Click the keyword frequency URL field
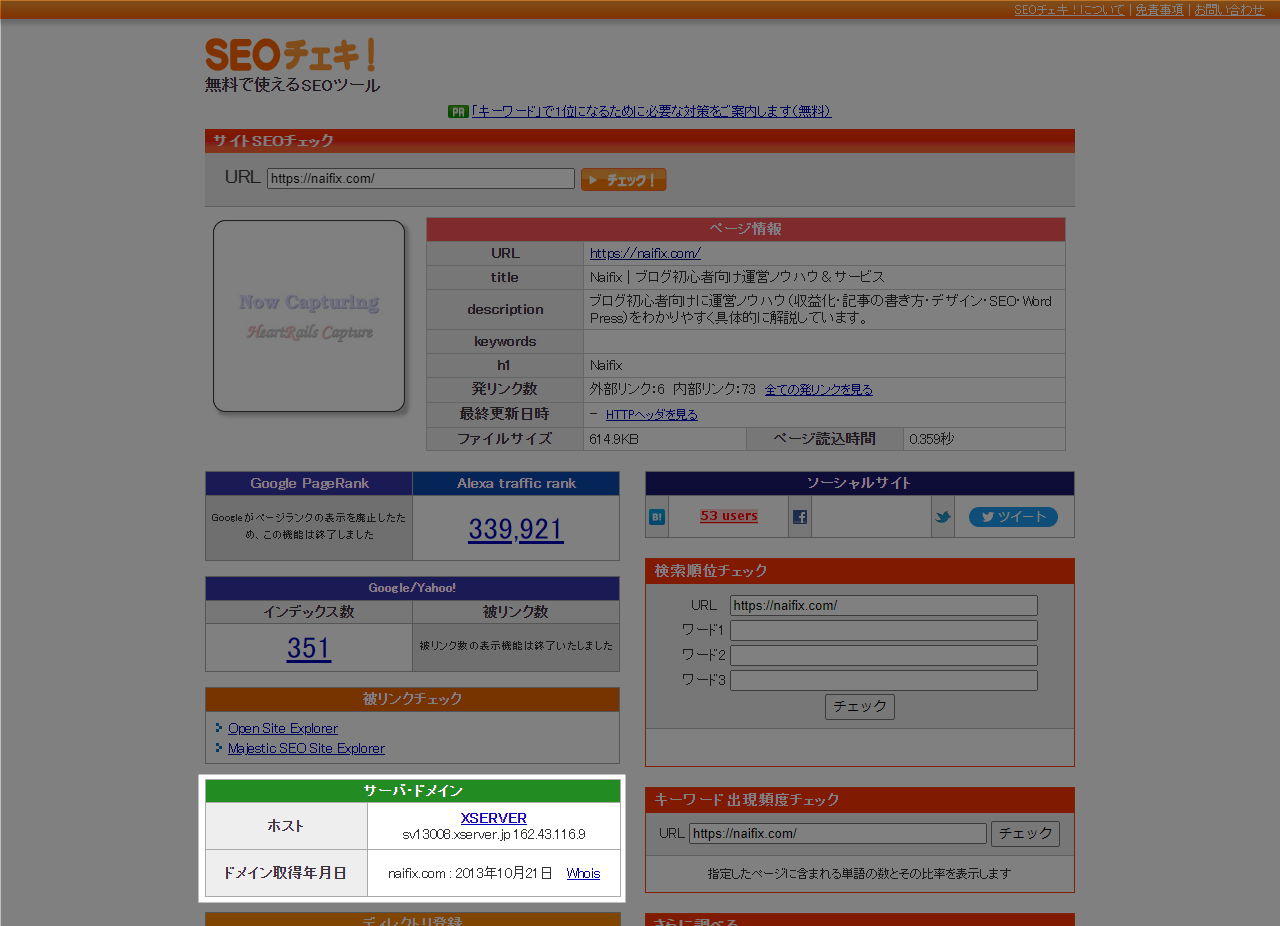 point(838,834)
